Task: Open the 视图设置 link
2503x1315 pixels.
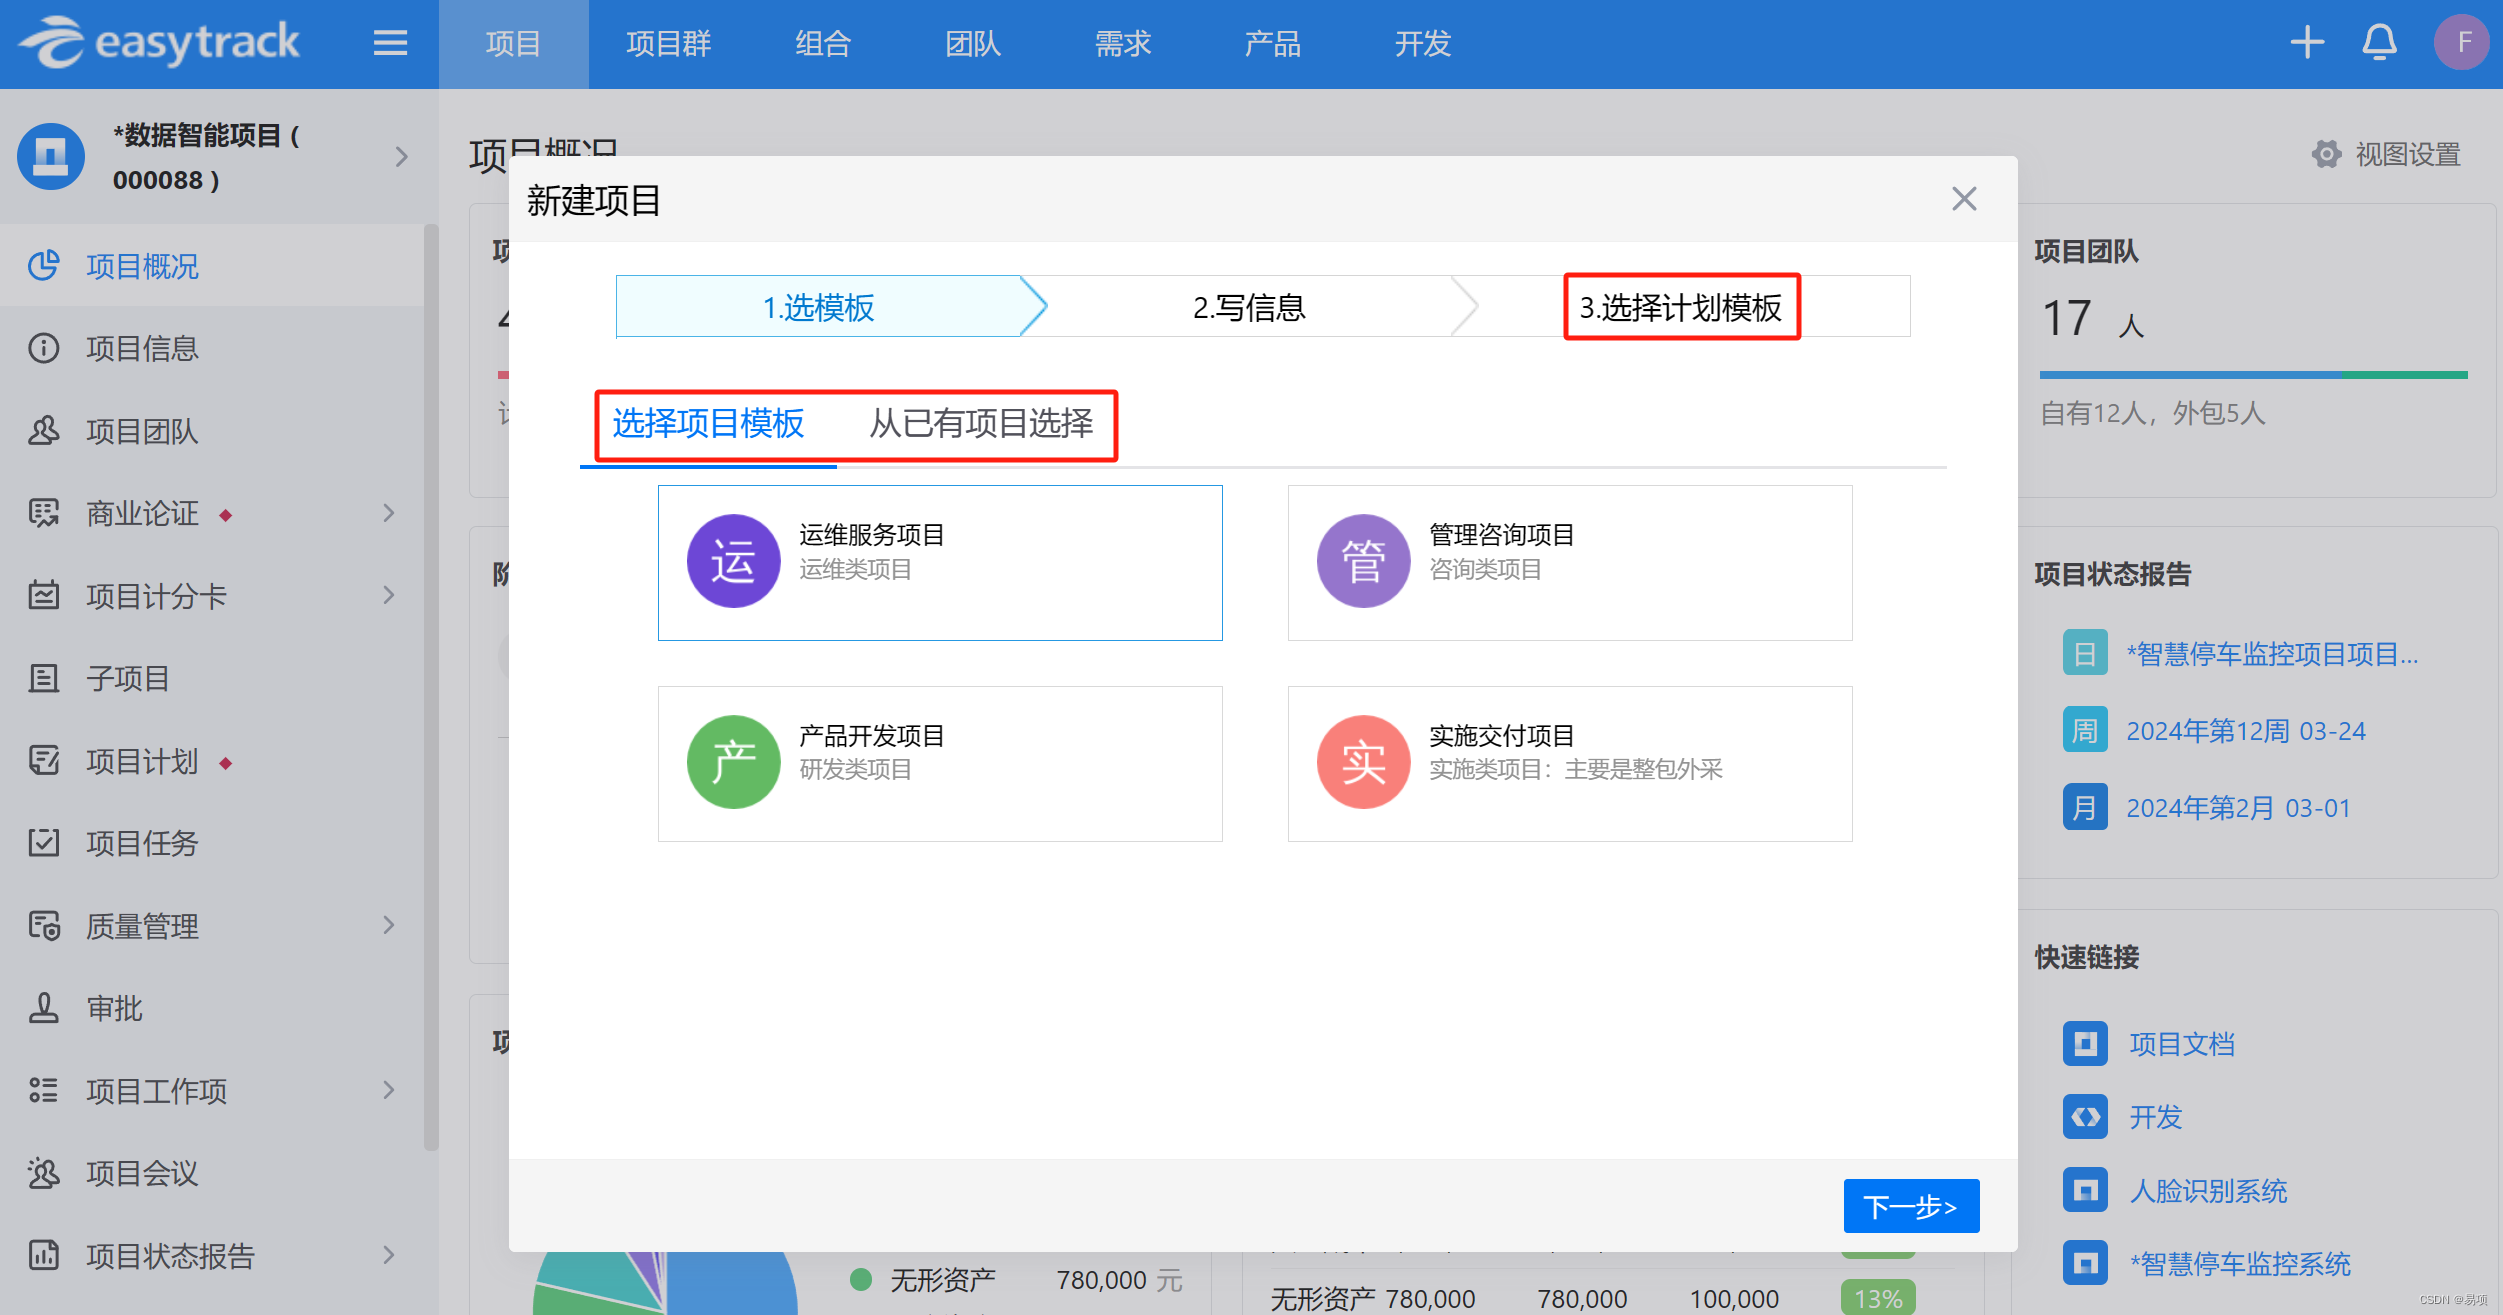Action: 2408,154
